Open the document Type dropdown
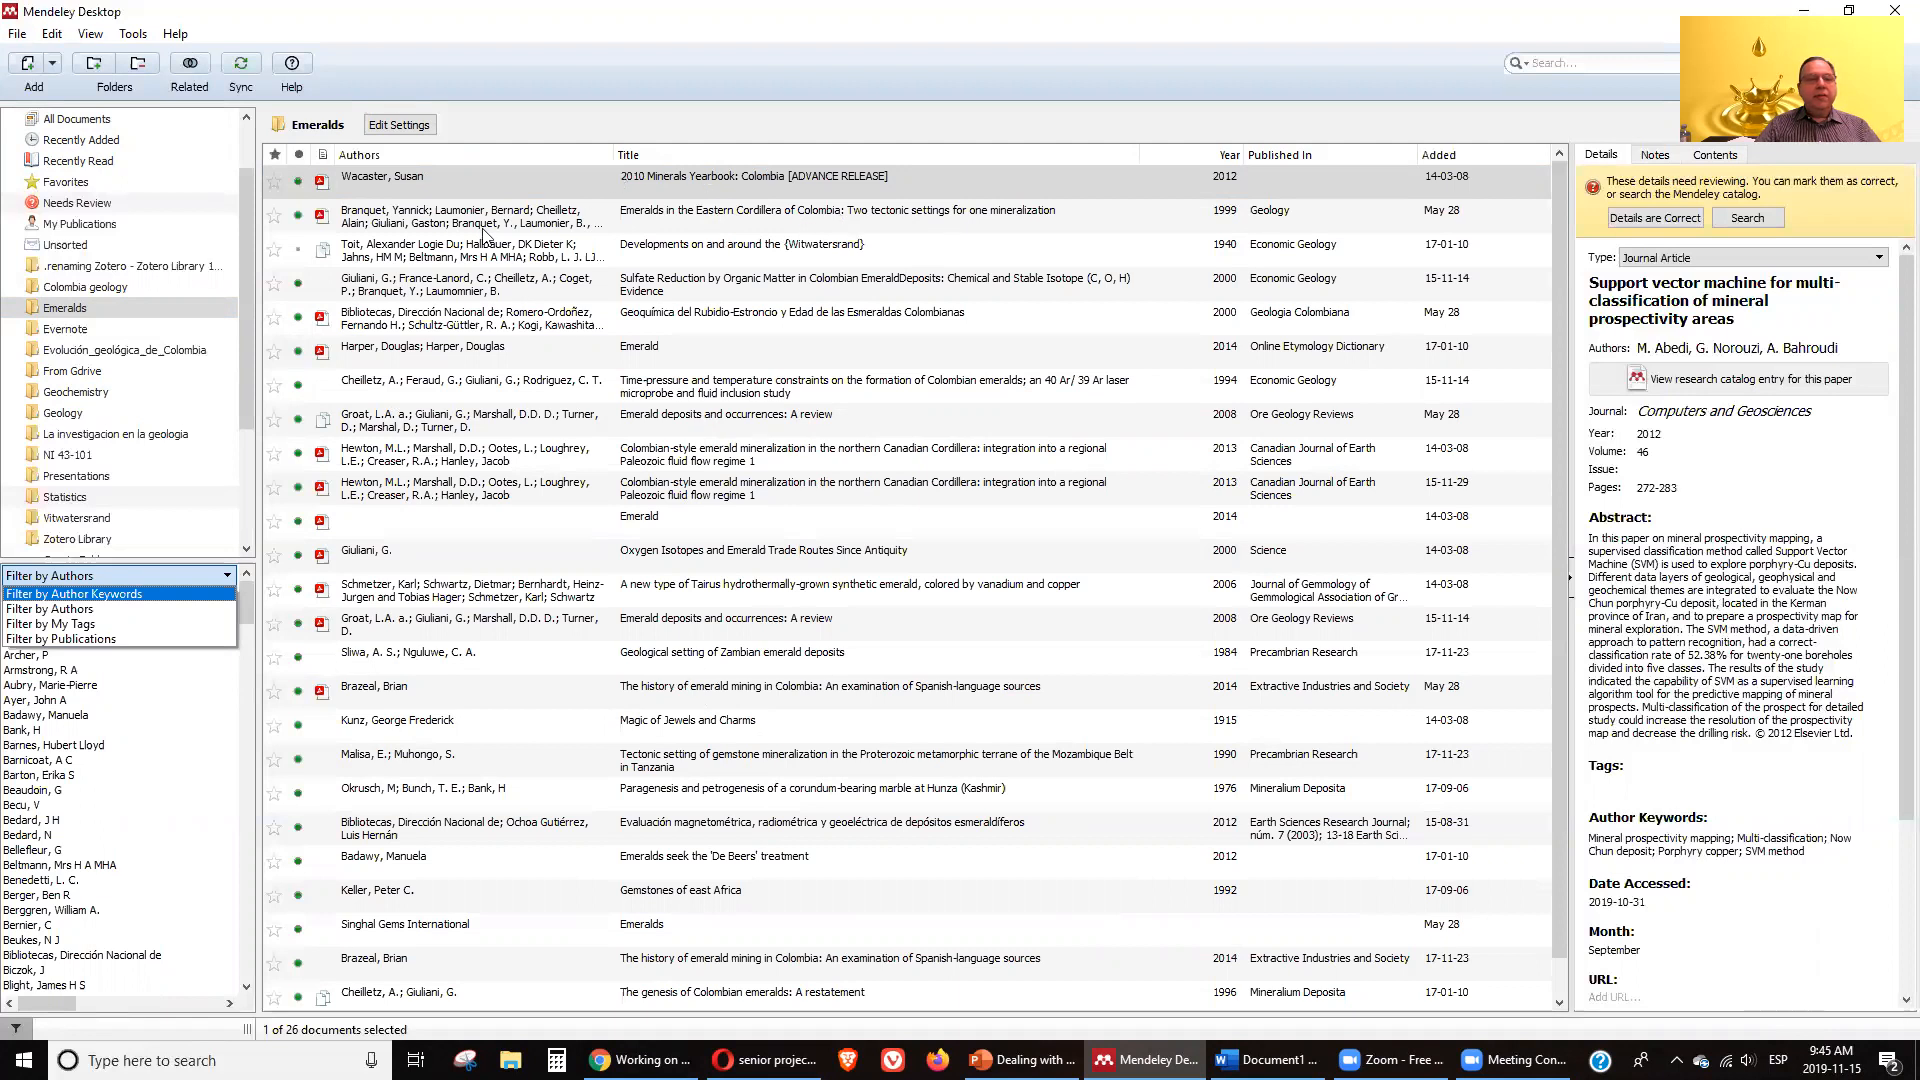The image size is (1920, 1080). [x=1754, y=258]
